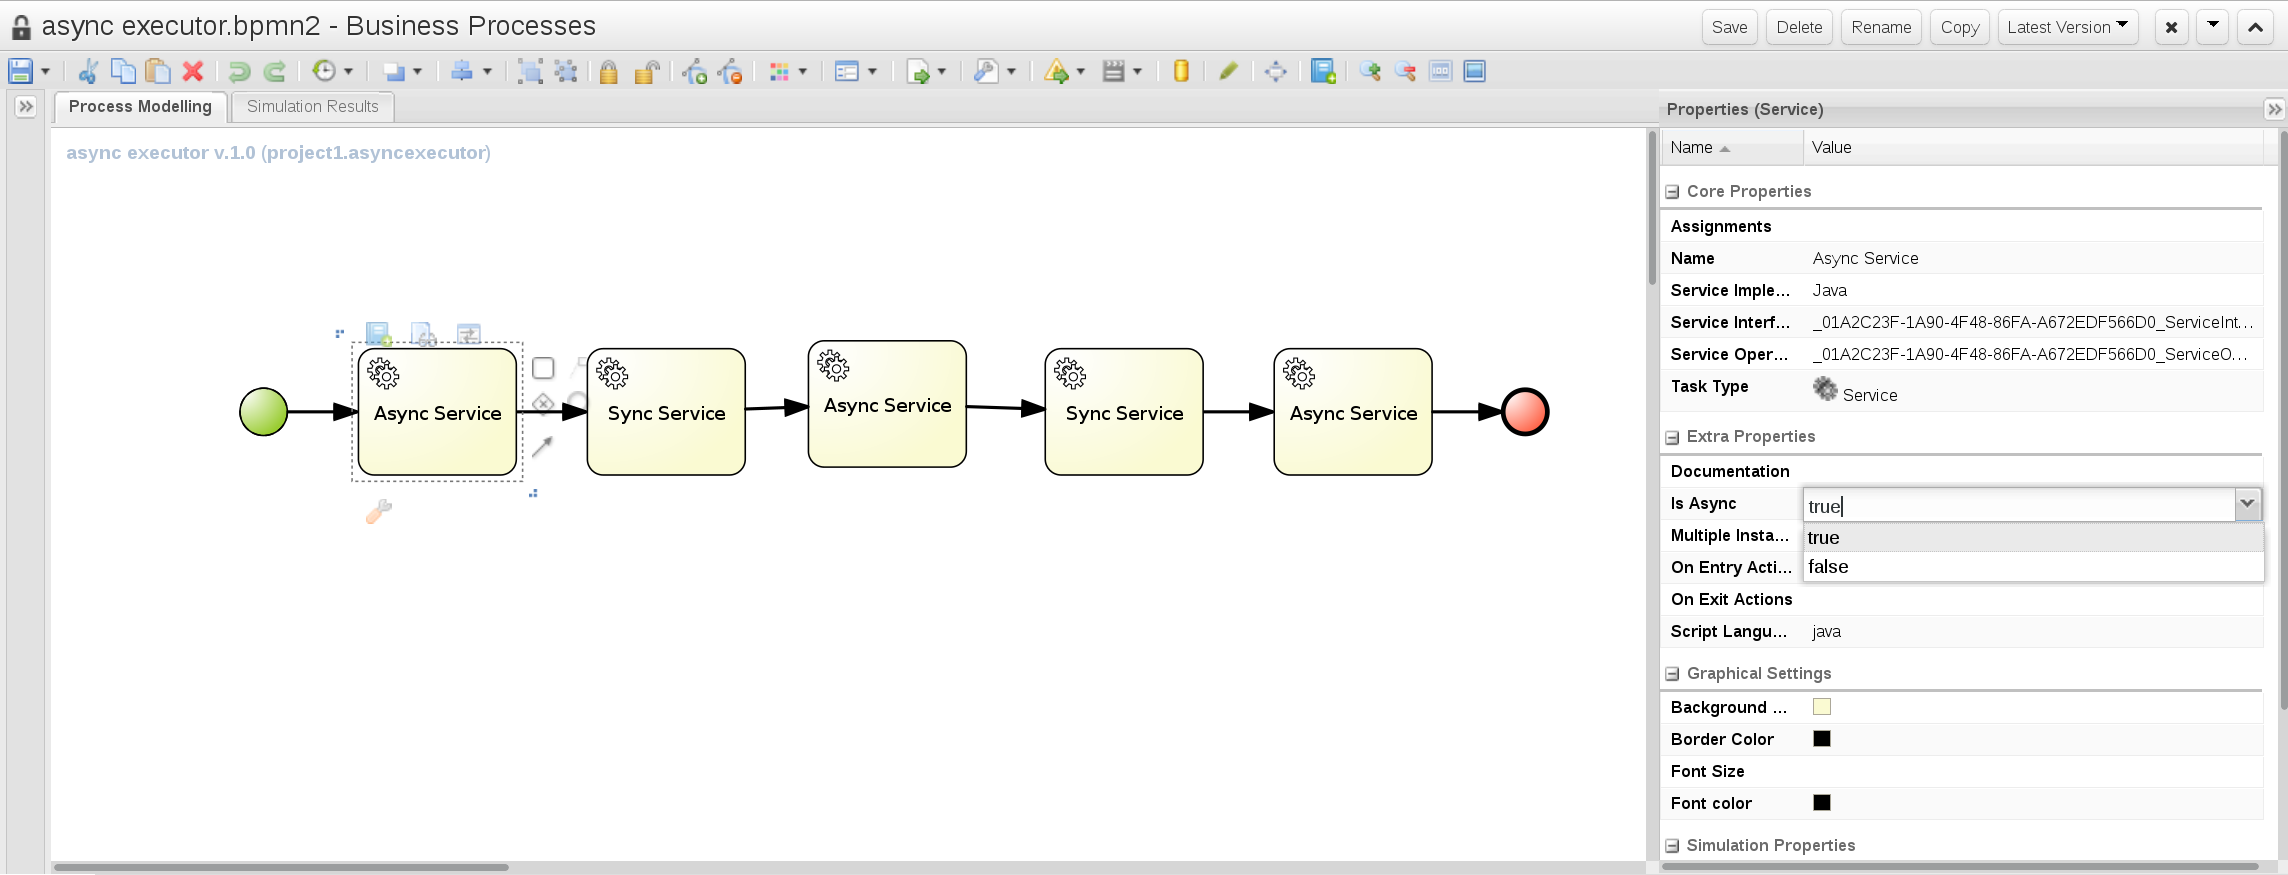This screenshot has width=2288, height=875.
Task: Collapse the Extra Properties section
Action: [1672, 437]
